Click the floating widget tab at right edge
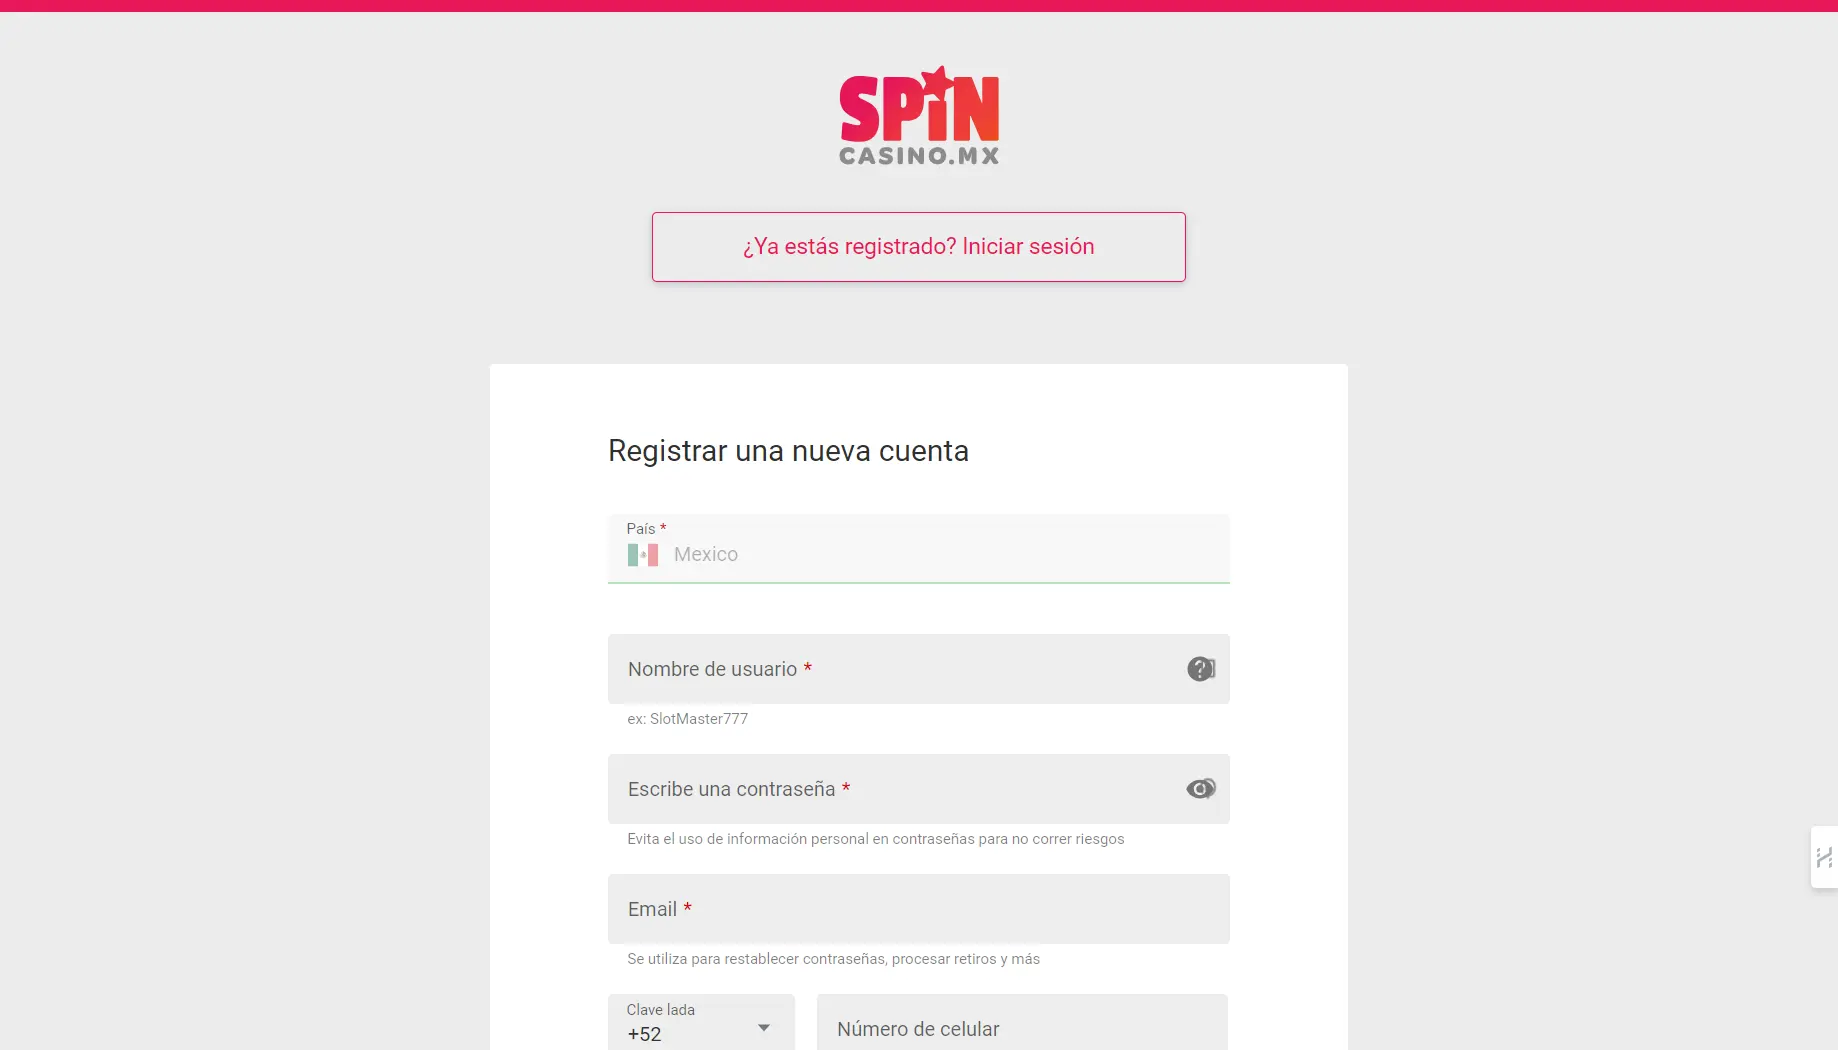Screen dimensions: 1838x1050 click(x=1824, y=857)
